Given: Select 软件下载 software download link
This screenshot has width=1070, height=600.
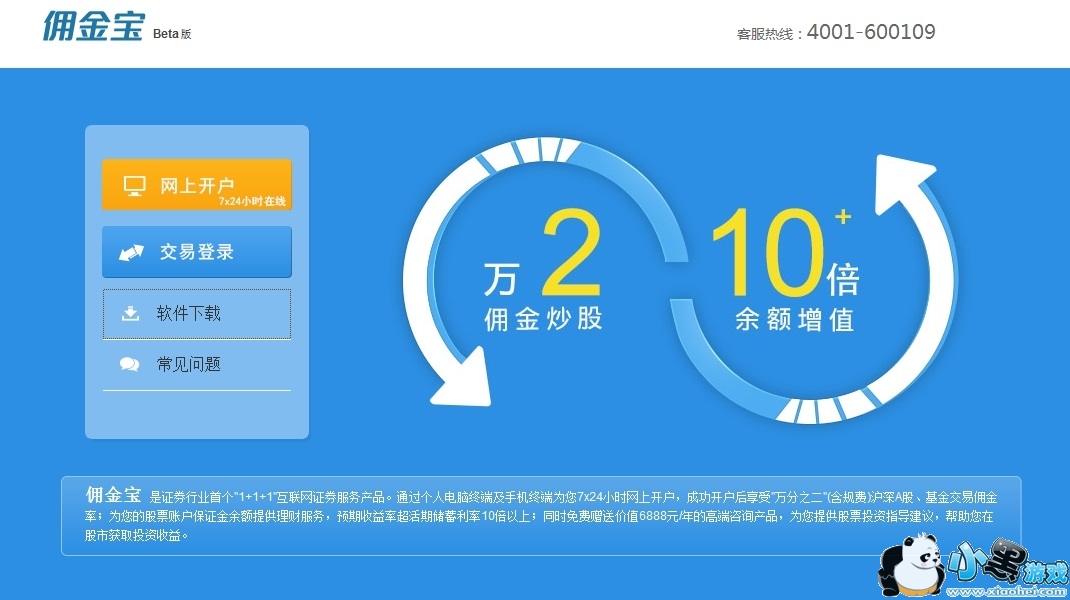Looking at the screenshot, I should pos(197,314).
